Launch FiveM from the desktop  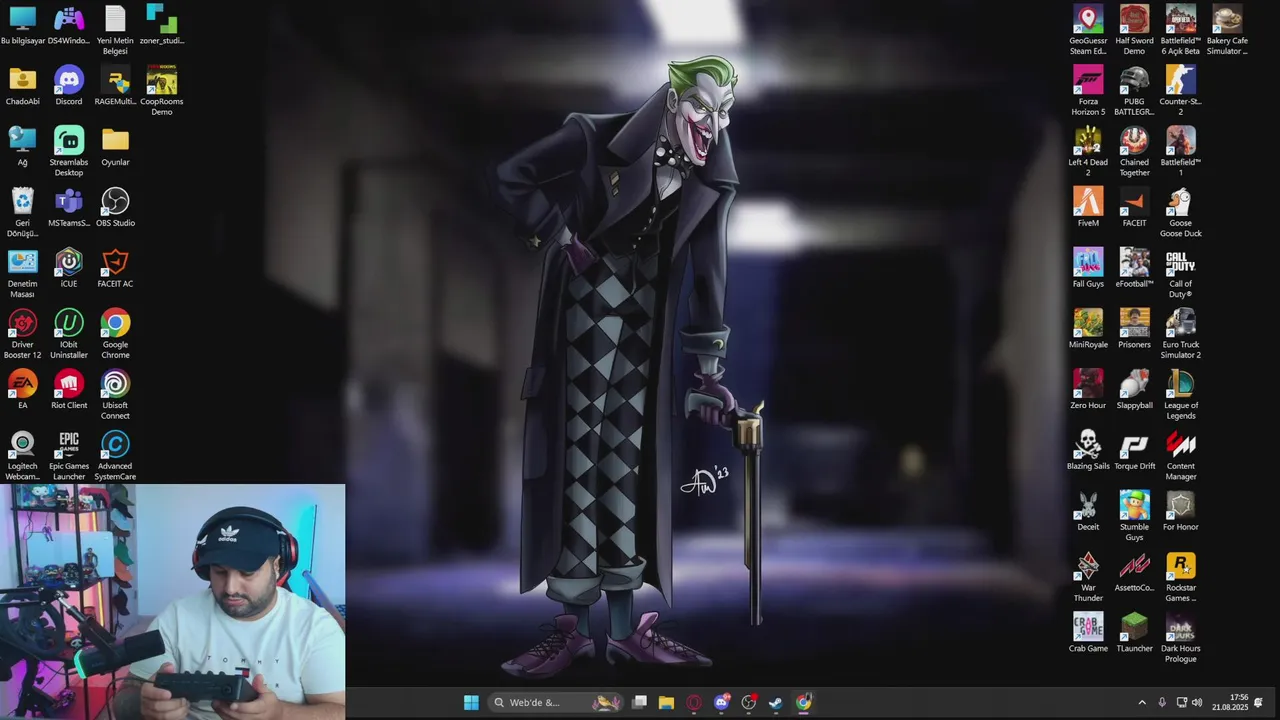click(x=1088, y=208)
